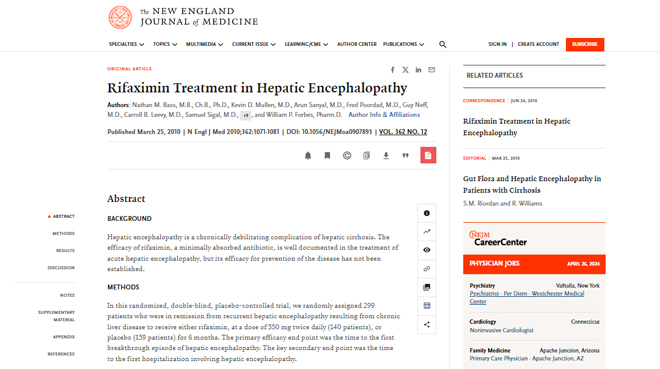Jump to Methods section in sidebar
The image size is (660, 369).
tap(64, 234)
